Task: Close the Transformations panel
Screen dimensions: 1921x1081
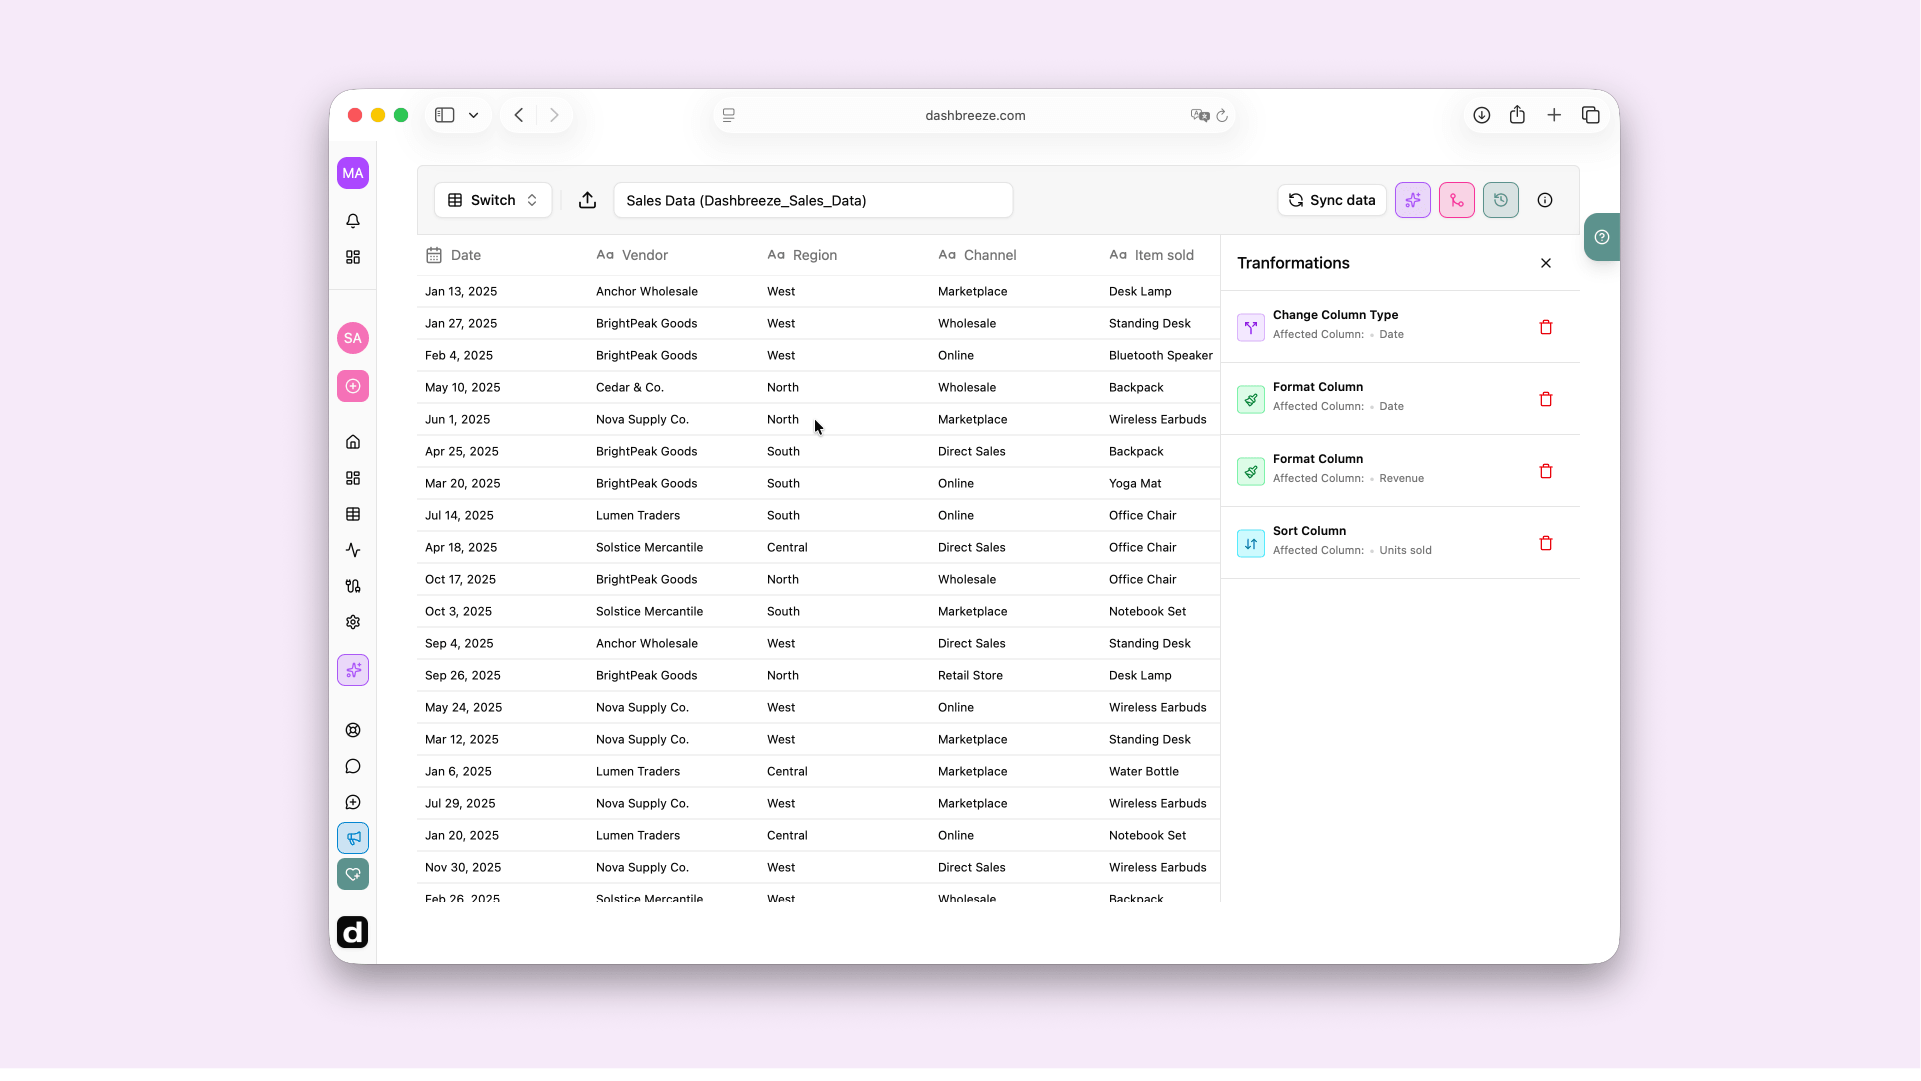Action: [1546, 263]
